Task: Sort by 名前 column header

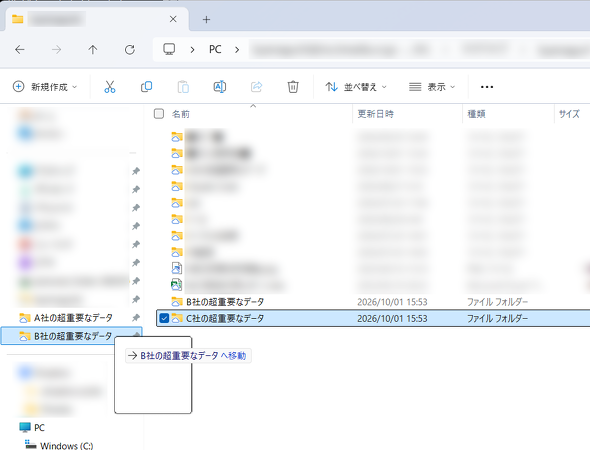Action: [181, 114]
